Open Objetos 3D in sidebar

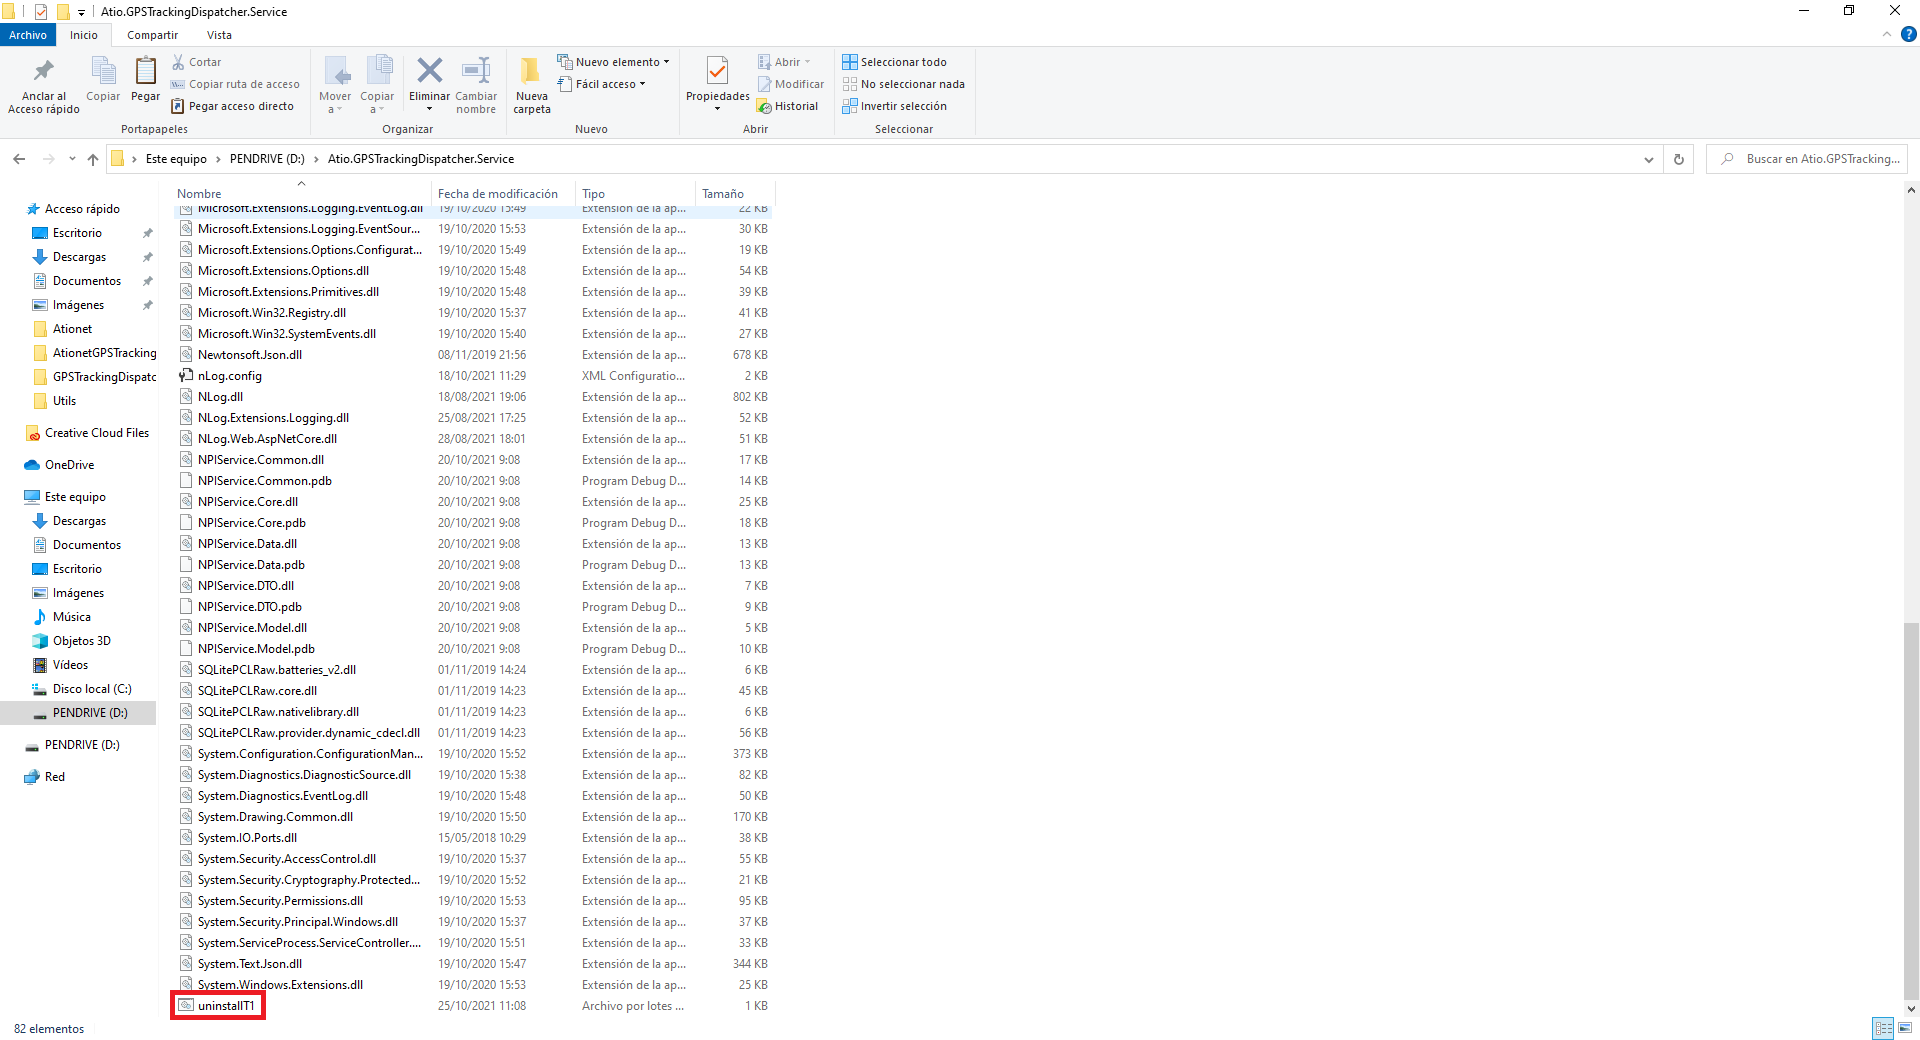[81, 641]
